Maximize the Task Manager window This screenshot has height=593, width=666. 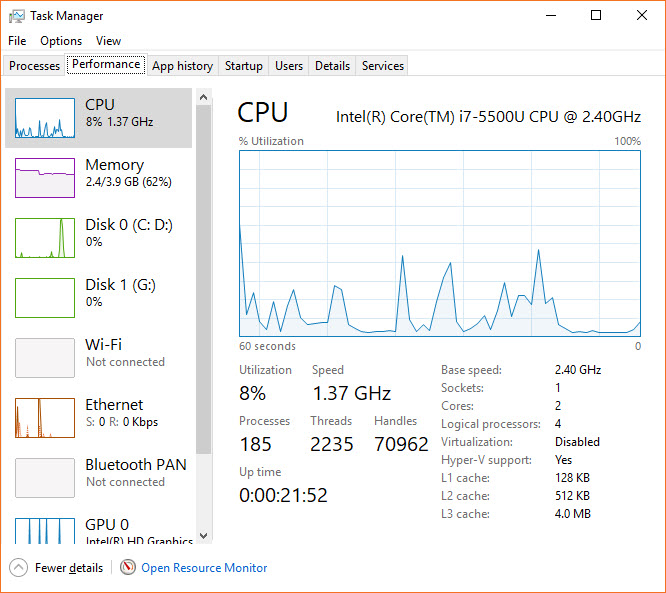coord(596,16)
